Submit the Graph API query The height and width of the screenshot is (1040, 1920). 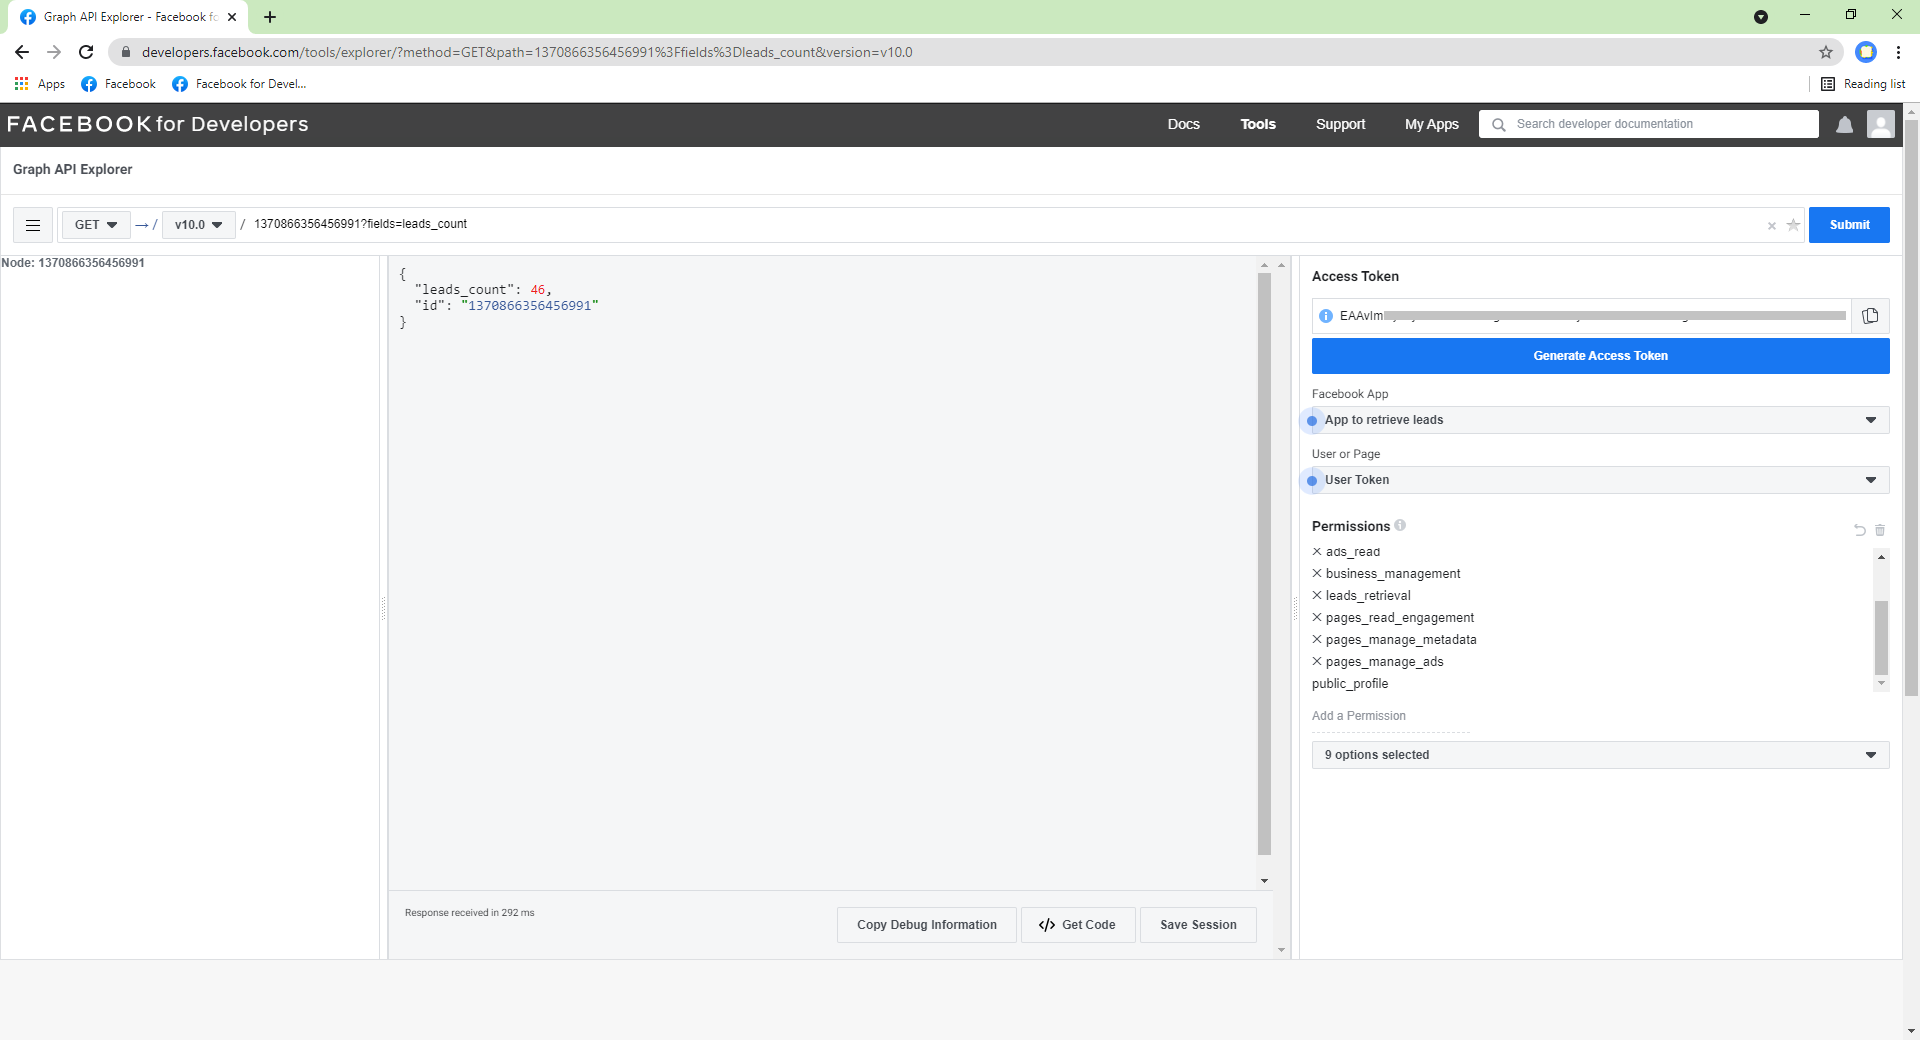click(1848, 225)
